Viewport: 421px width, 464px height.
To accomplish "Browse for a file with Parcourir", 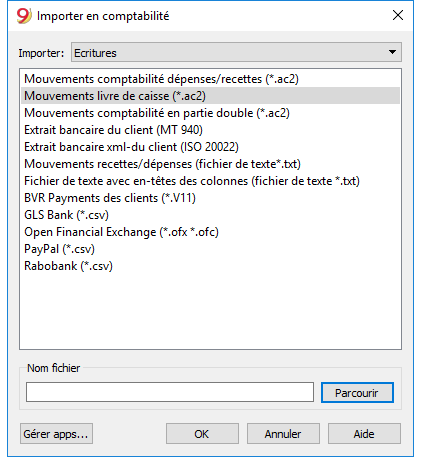I will [x=357, y=393].
